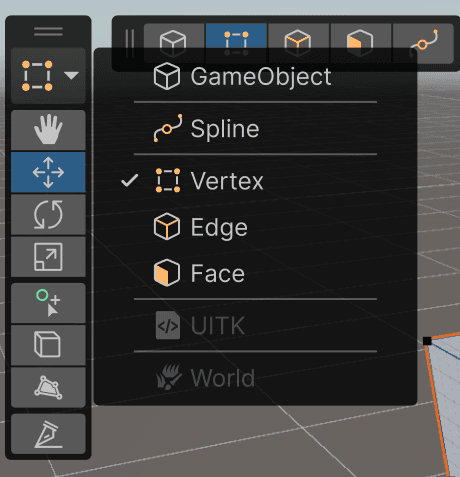This screenshot has width=460, height=477.
Task: Choose Face from the context menu
Action: click(255, 273)
